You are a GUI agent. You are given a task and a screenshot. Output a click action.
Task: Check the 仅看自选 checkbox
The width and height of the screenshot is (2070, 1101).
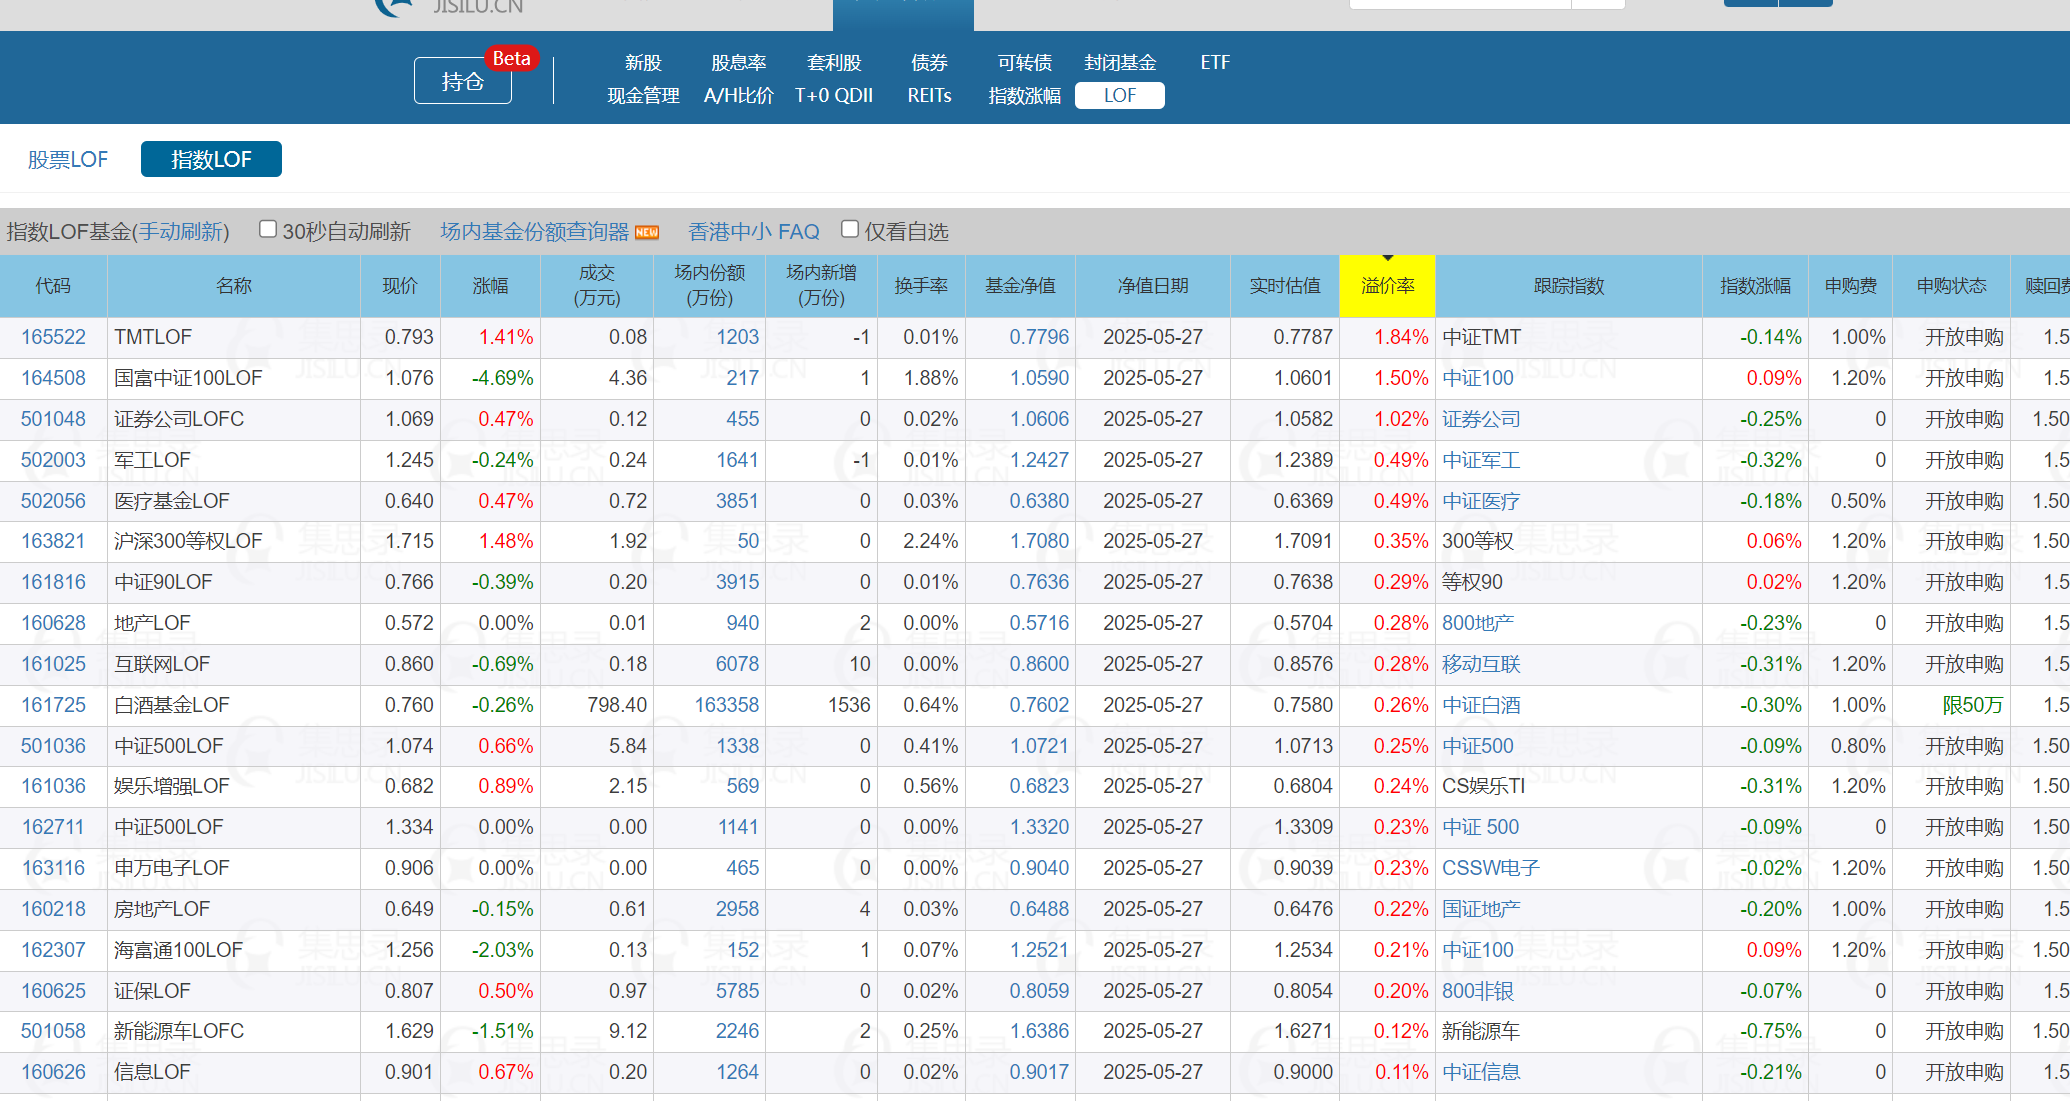pos(850,230)
